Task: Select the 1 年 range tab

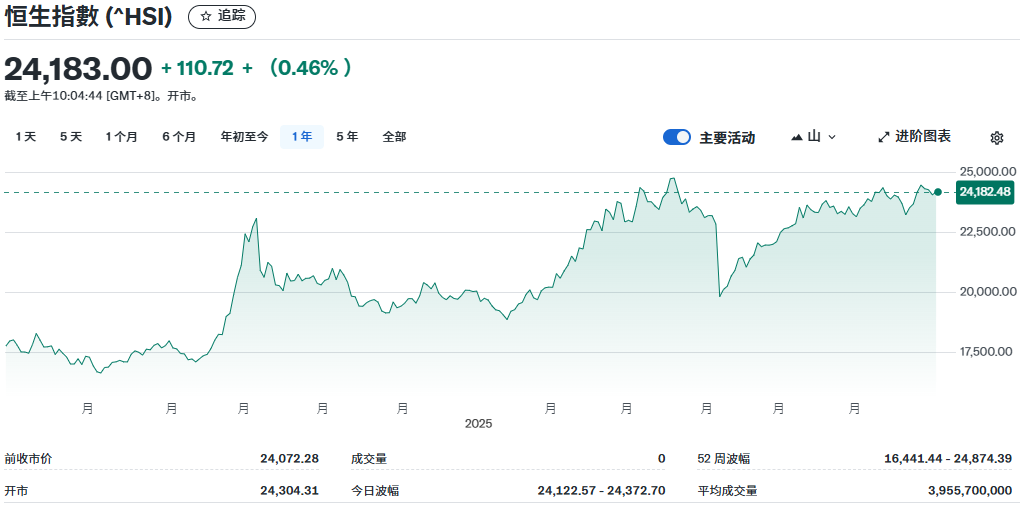Action: tap(302, 137)
